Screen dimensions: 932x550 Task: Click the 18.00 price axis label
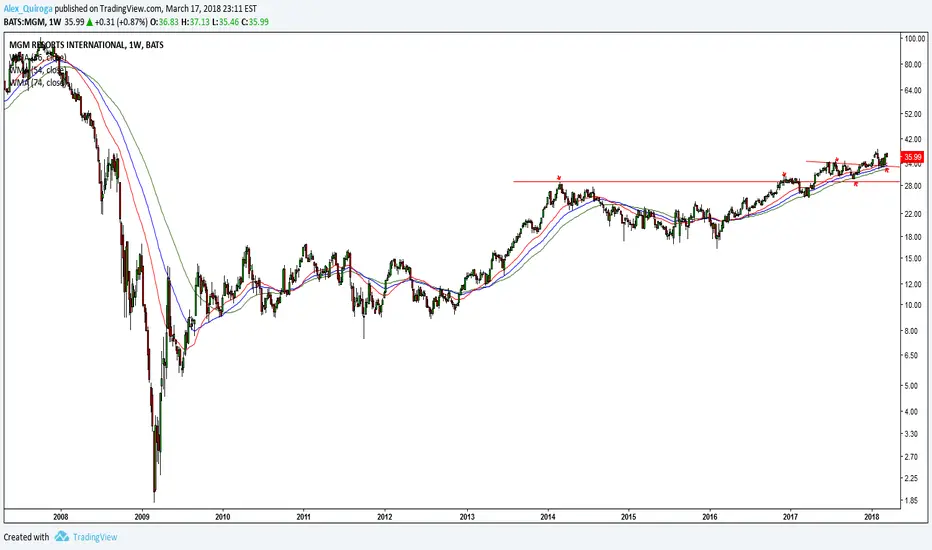[x=912, y=237]
